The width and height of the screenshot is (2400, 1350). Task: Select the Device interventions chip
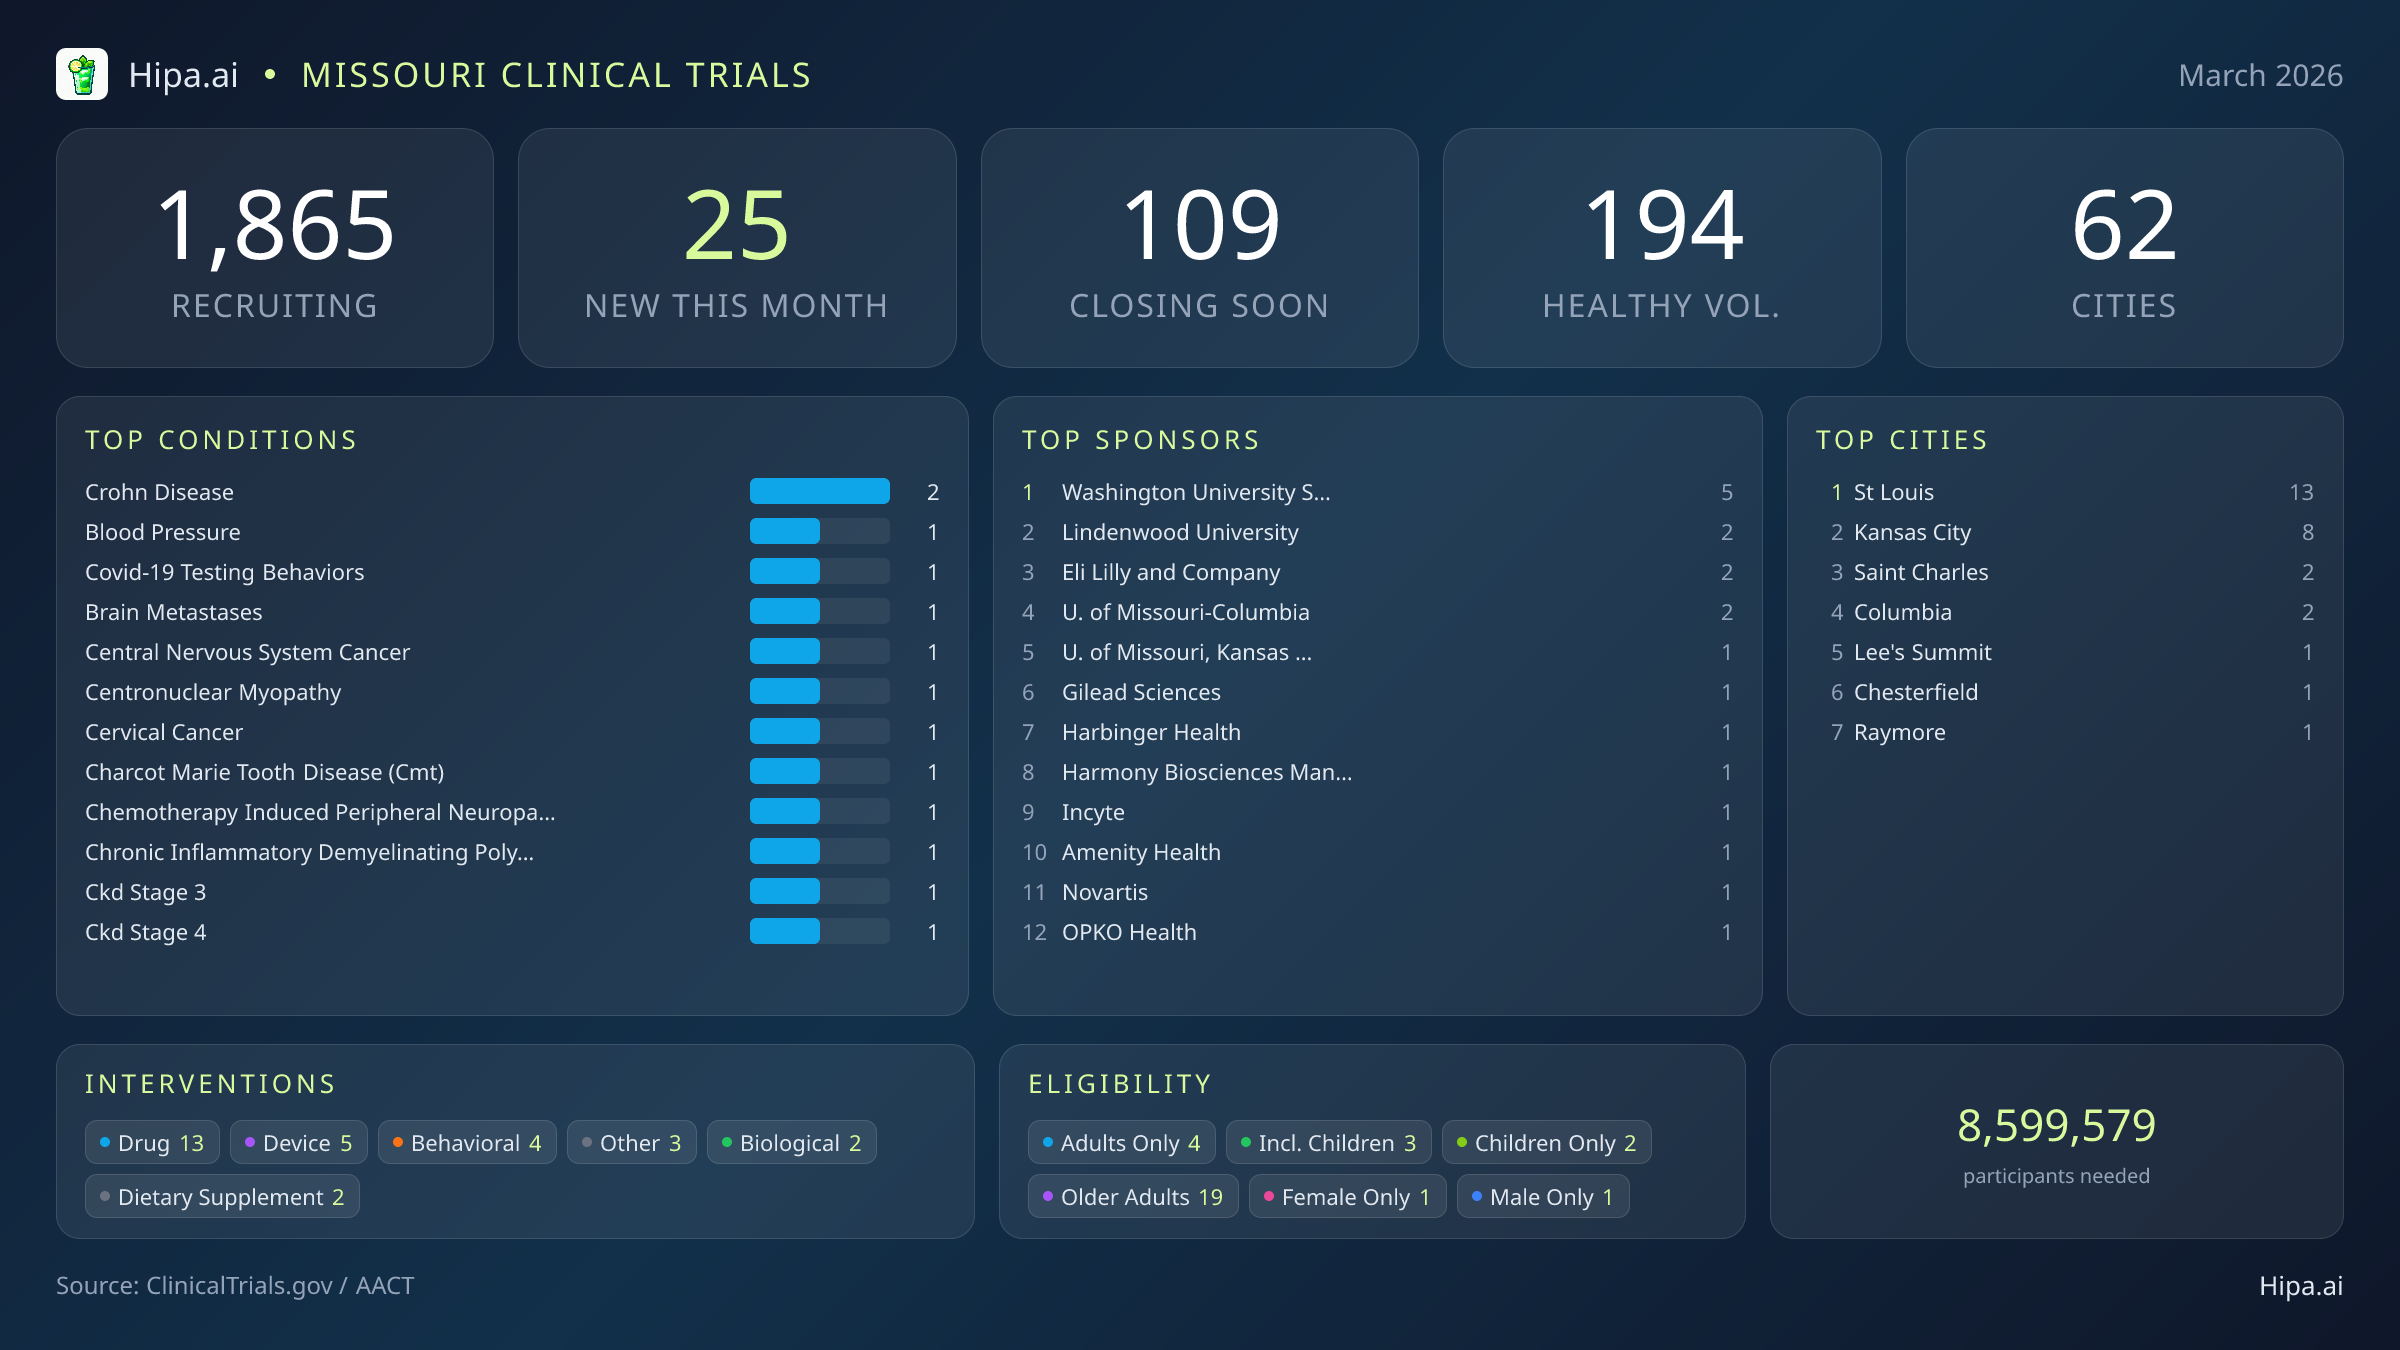click(298, 1142)
